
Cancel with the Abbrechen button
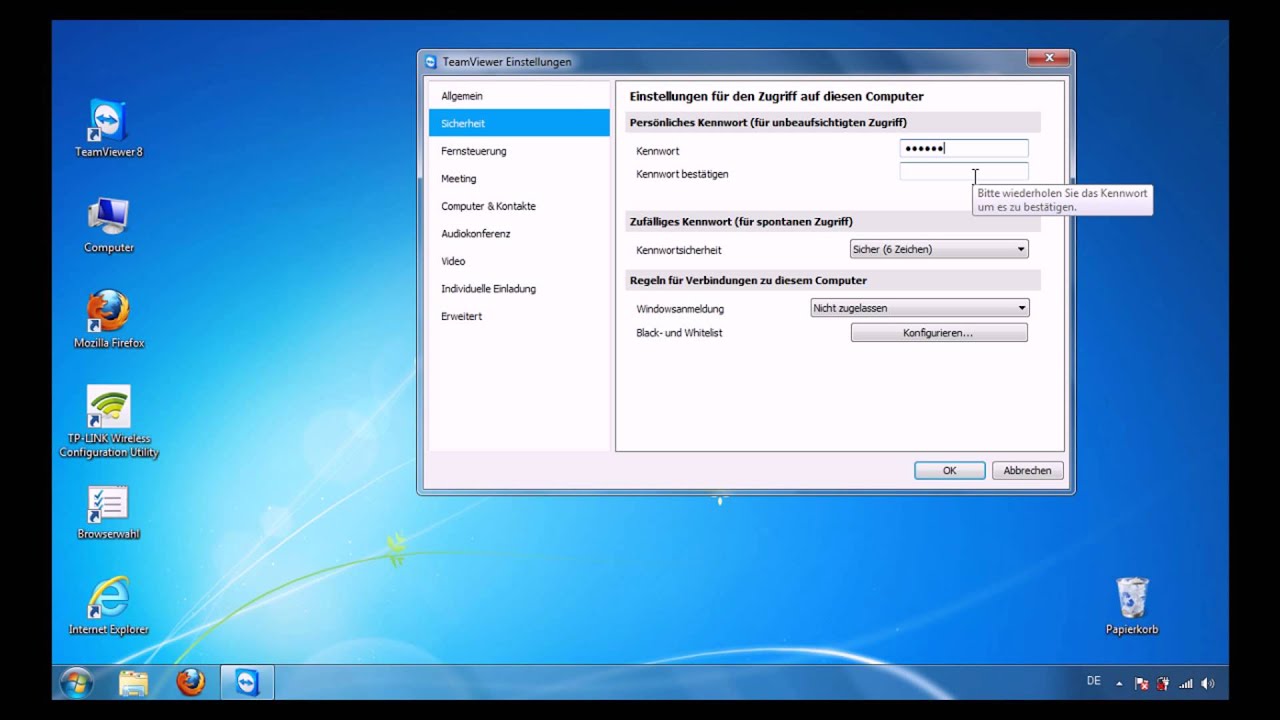[x=1027, y=470]
